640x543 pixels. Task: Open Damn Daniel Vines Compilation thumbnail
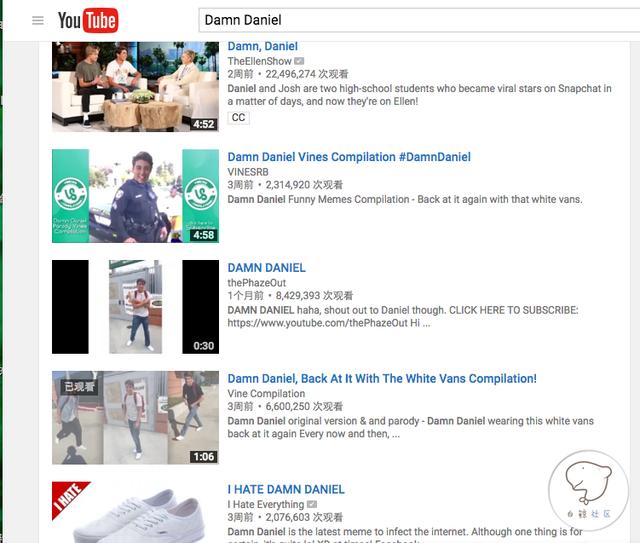pyautogui.click(x=135, y=196)
